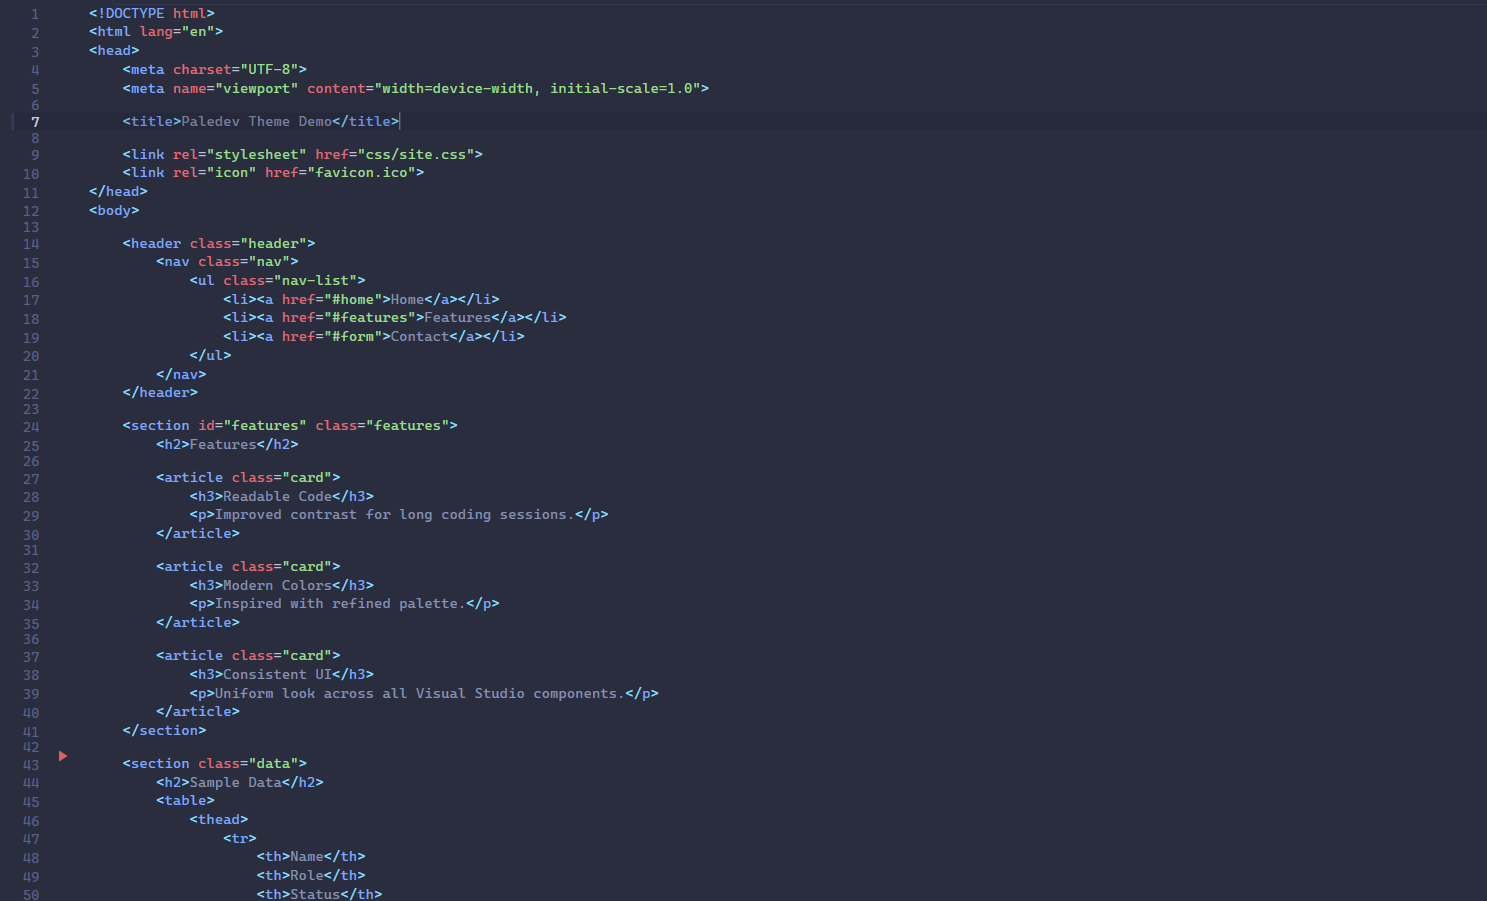Screen dimensions: 1487x901
Task: Click the red arrow marker in the gutter
Action: tap(63, 756)
